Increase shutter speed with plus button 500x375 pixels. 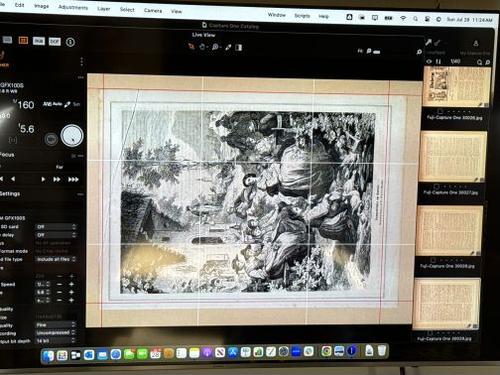71,284
